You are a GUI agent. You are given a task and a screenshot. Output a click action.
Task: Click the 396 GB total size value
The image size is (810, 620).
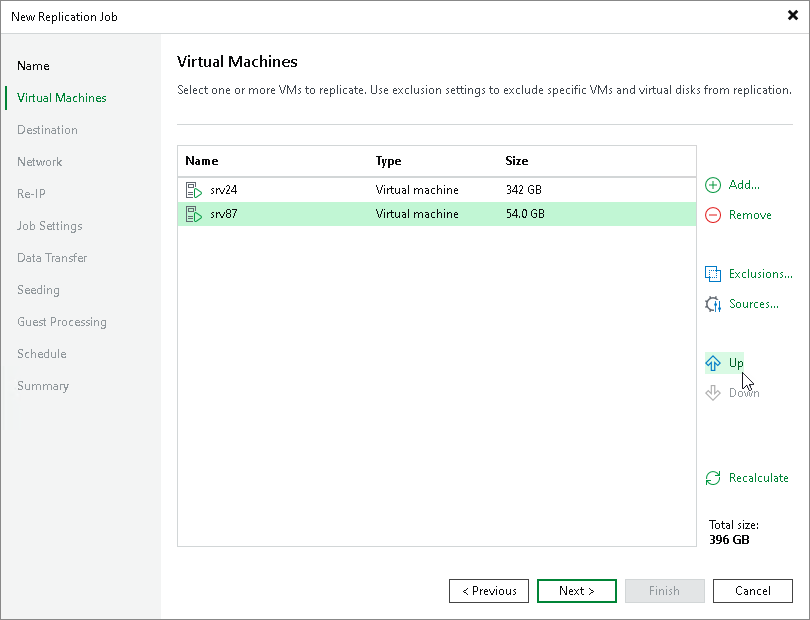click(x=729, y=540)
